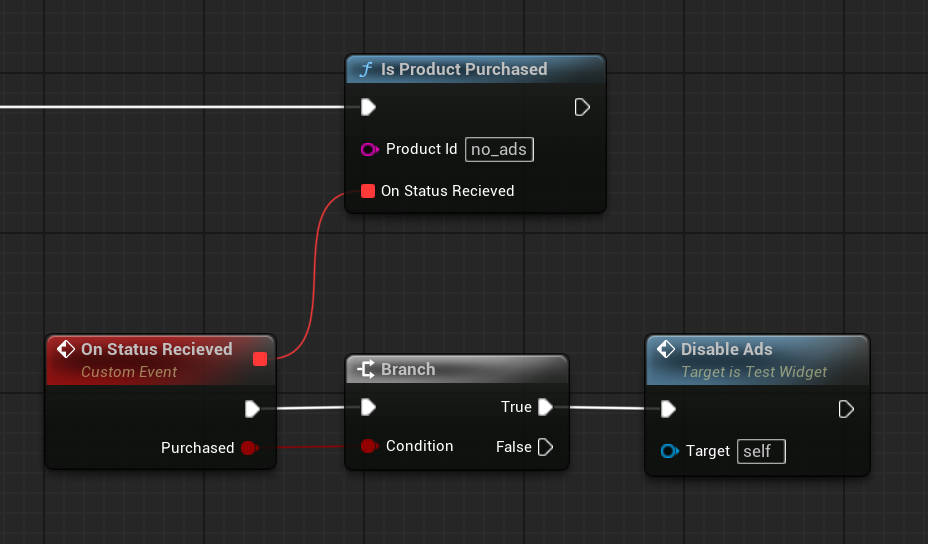The width and height of the screenshot is (928, 544).
Task: Click the Is Product Purchased exec output pin
Action: [582, 107]
